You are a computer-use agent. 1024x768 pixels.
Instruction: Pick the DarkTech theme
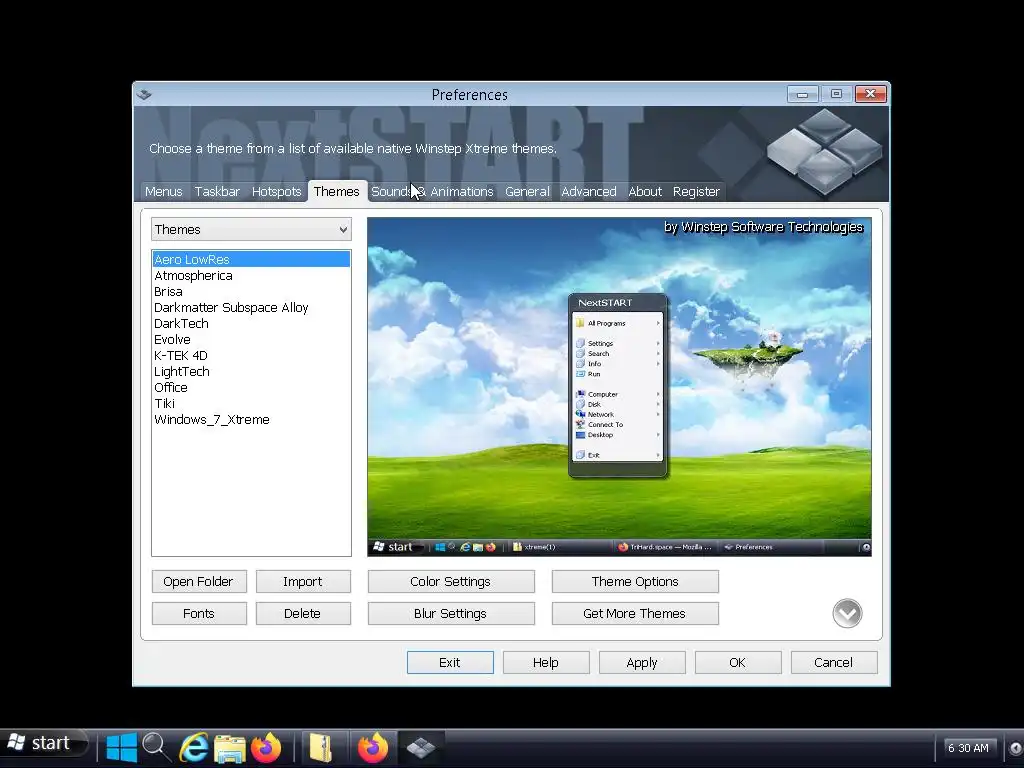tap(251, 323)
